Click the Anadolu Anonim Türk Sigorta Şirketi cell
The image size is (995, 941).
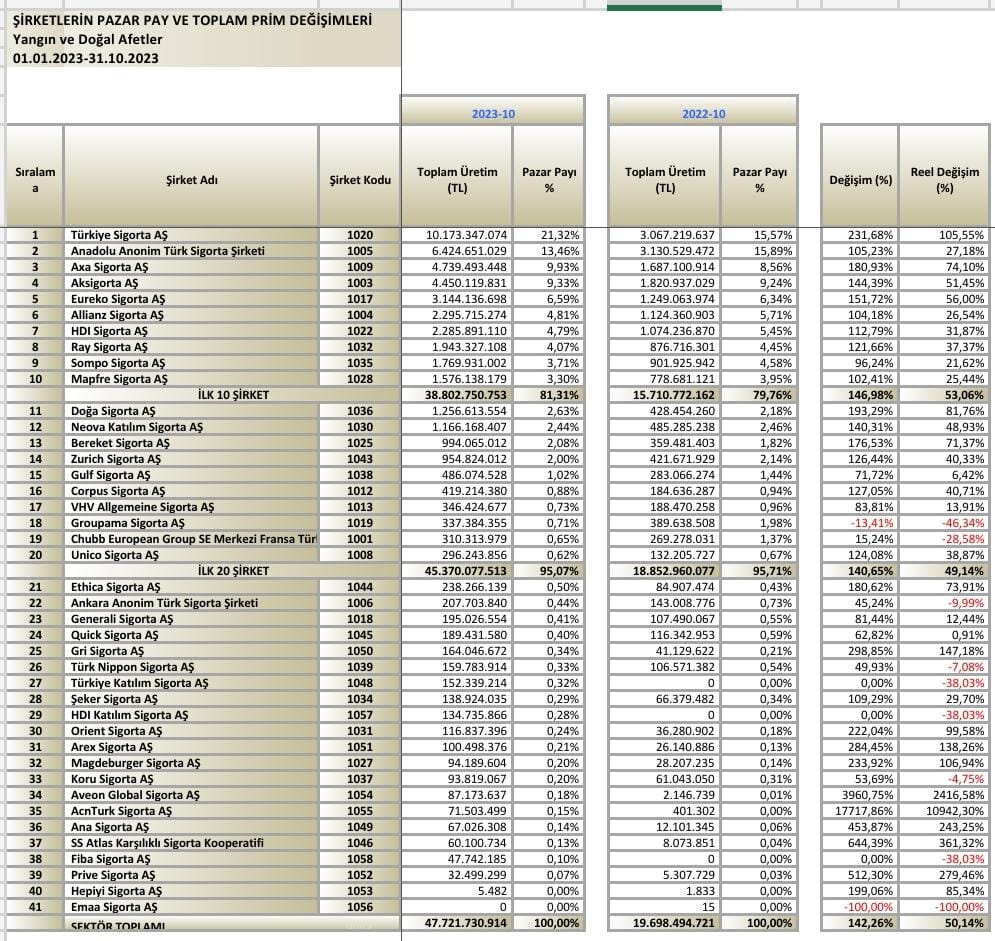(x=191, y=251)
